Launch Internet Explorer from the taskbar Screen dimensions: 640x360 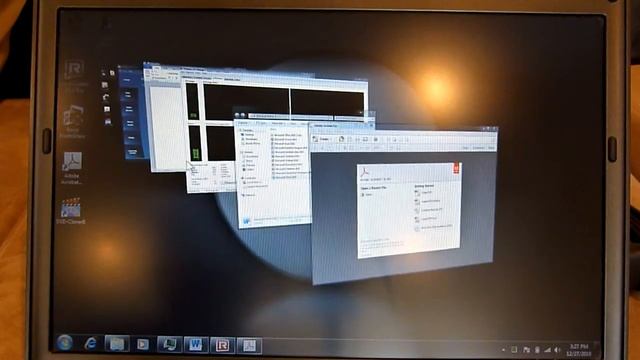(90, 344)
